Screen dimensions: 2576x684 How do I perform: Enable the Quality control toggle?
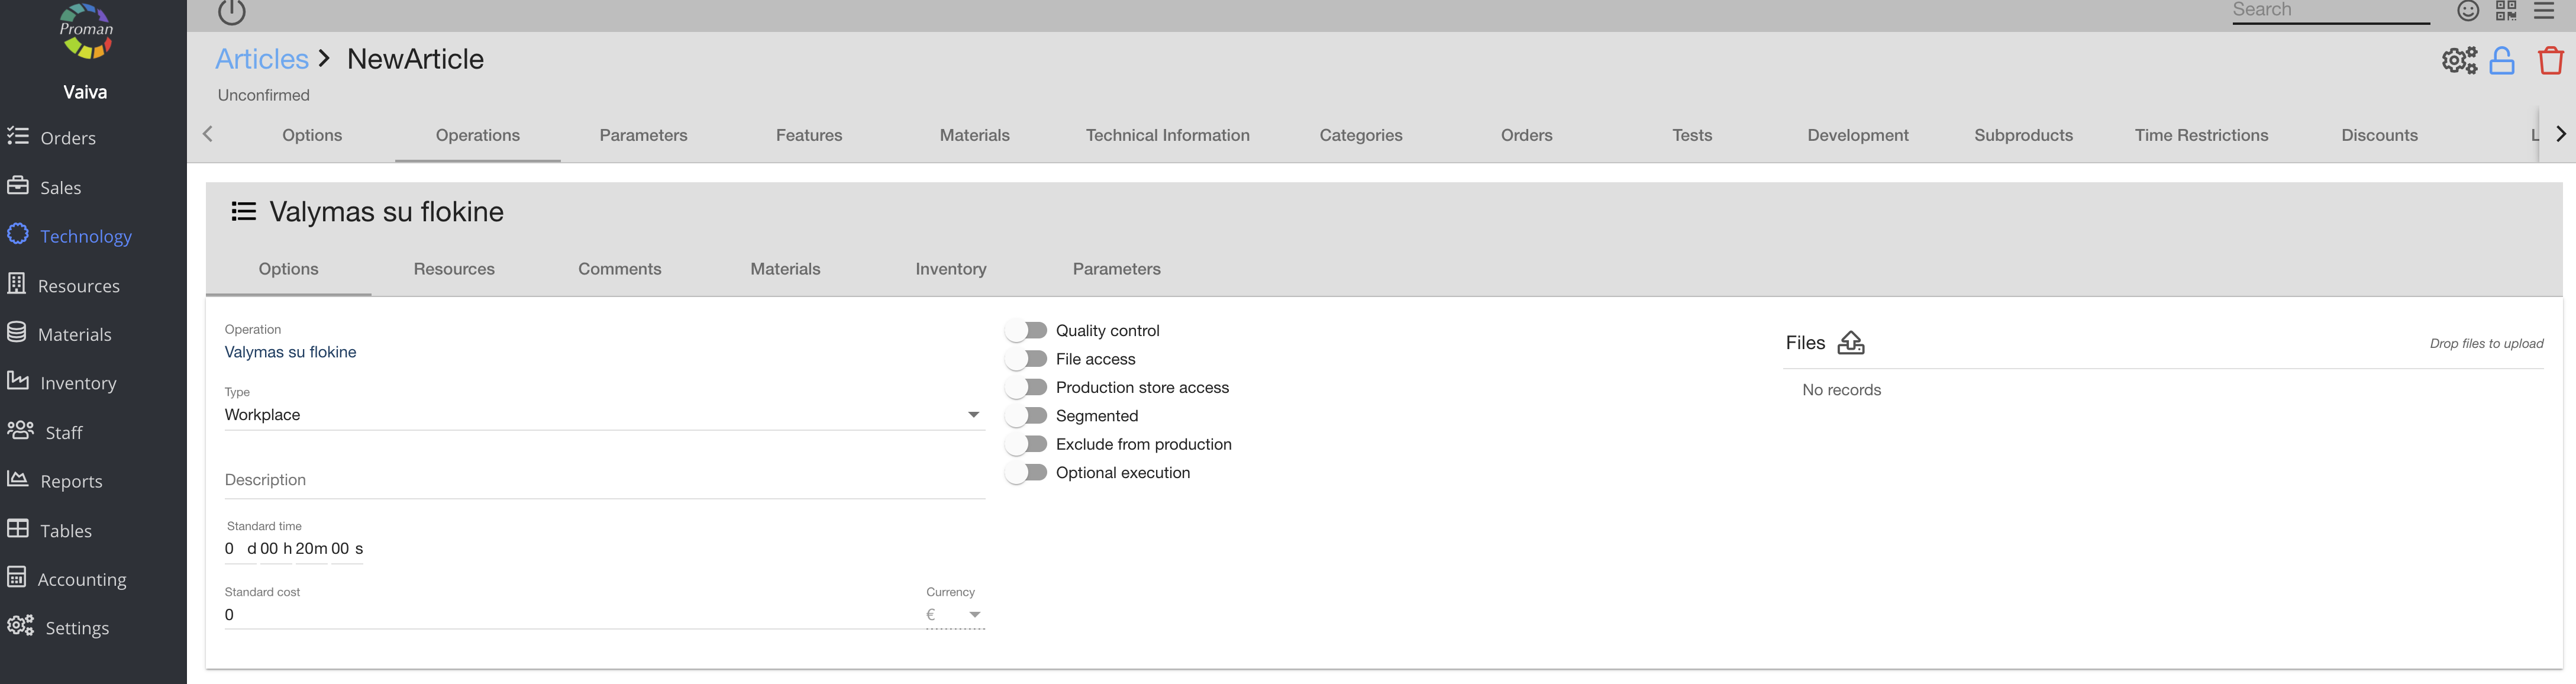tap(1027, 330)
